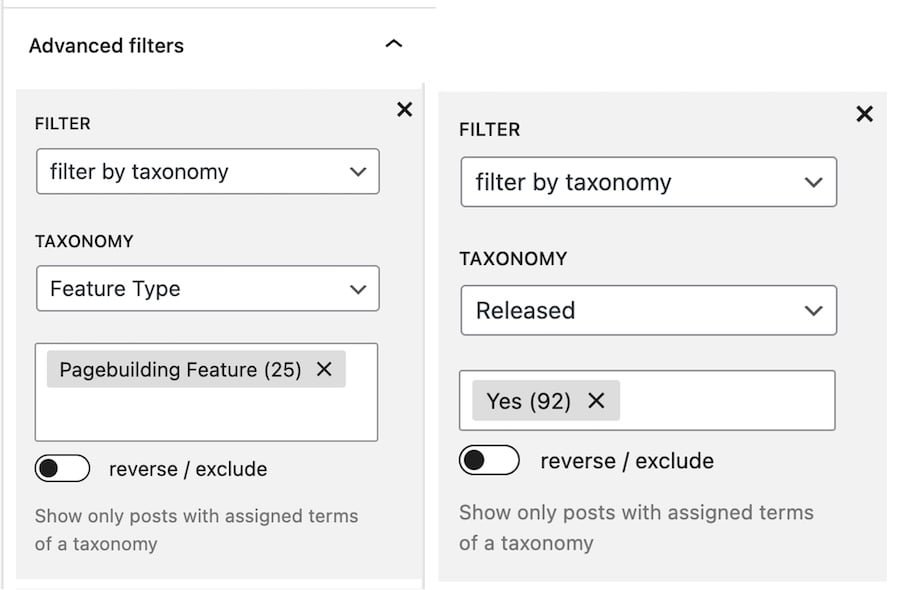Click the X on the Yes term chip

(597, 400)
